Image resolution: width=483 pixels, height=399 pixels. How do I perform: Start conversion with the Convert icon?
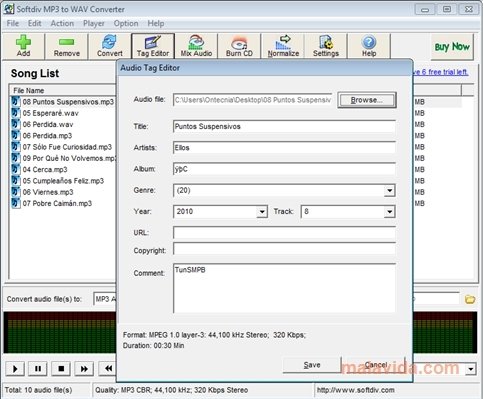pos(110,46)
